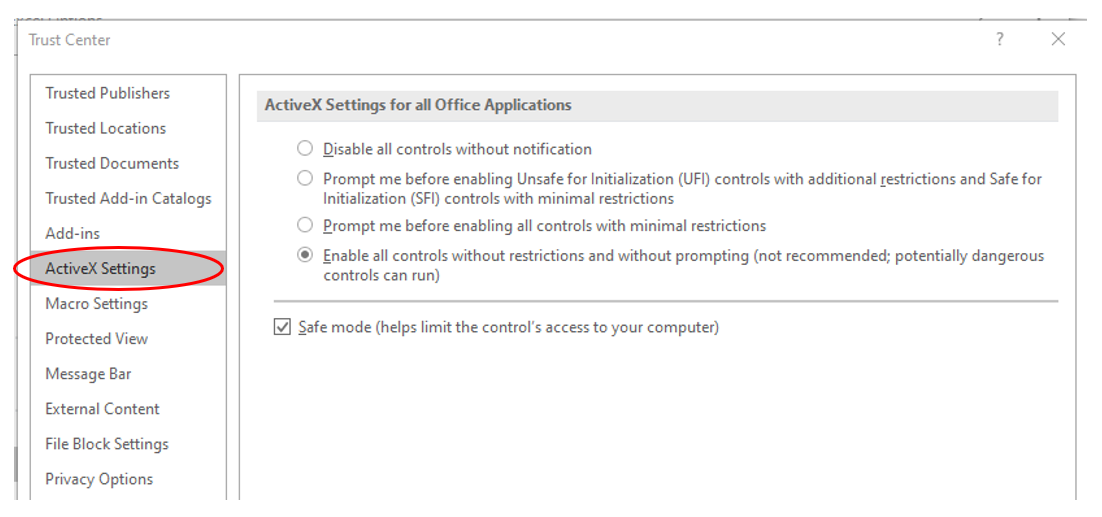Open Protected View settings
The image size is (1102, 517).
[x=97, y=338]
